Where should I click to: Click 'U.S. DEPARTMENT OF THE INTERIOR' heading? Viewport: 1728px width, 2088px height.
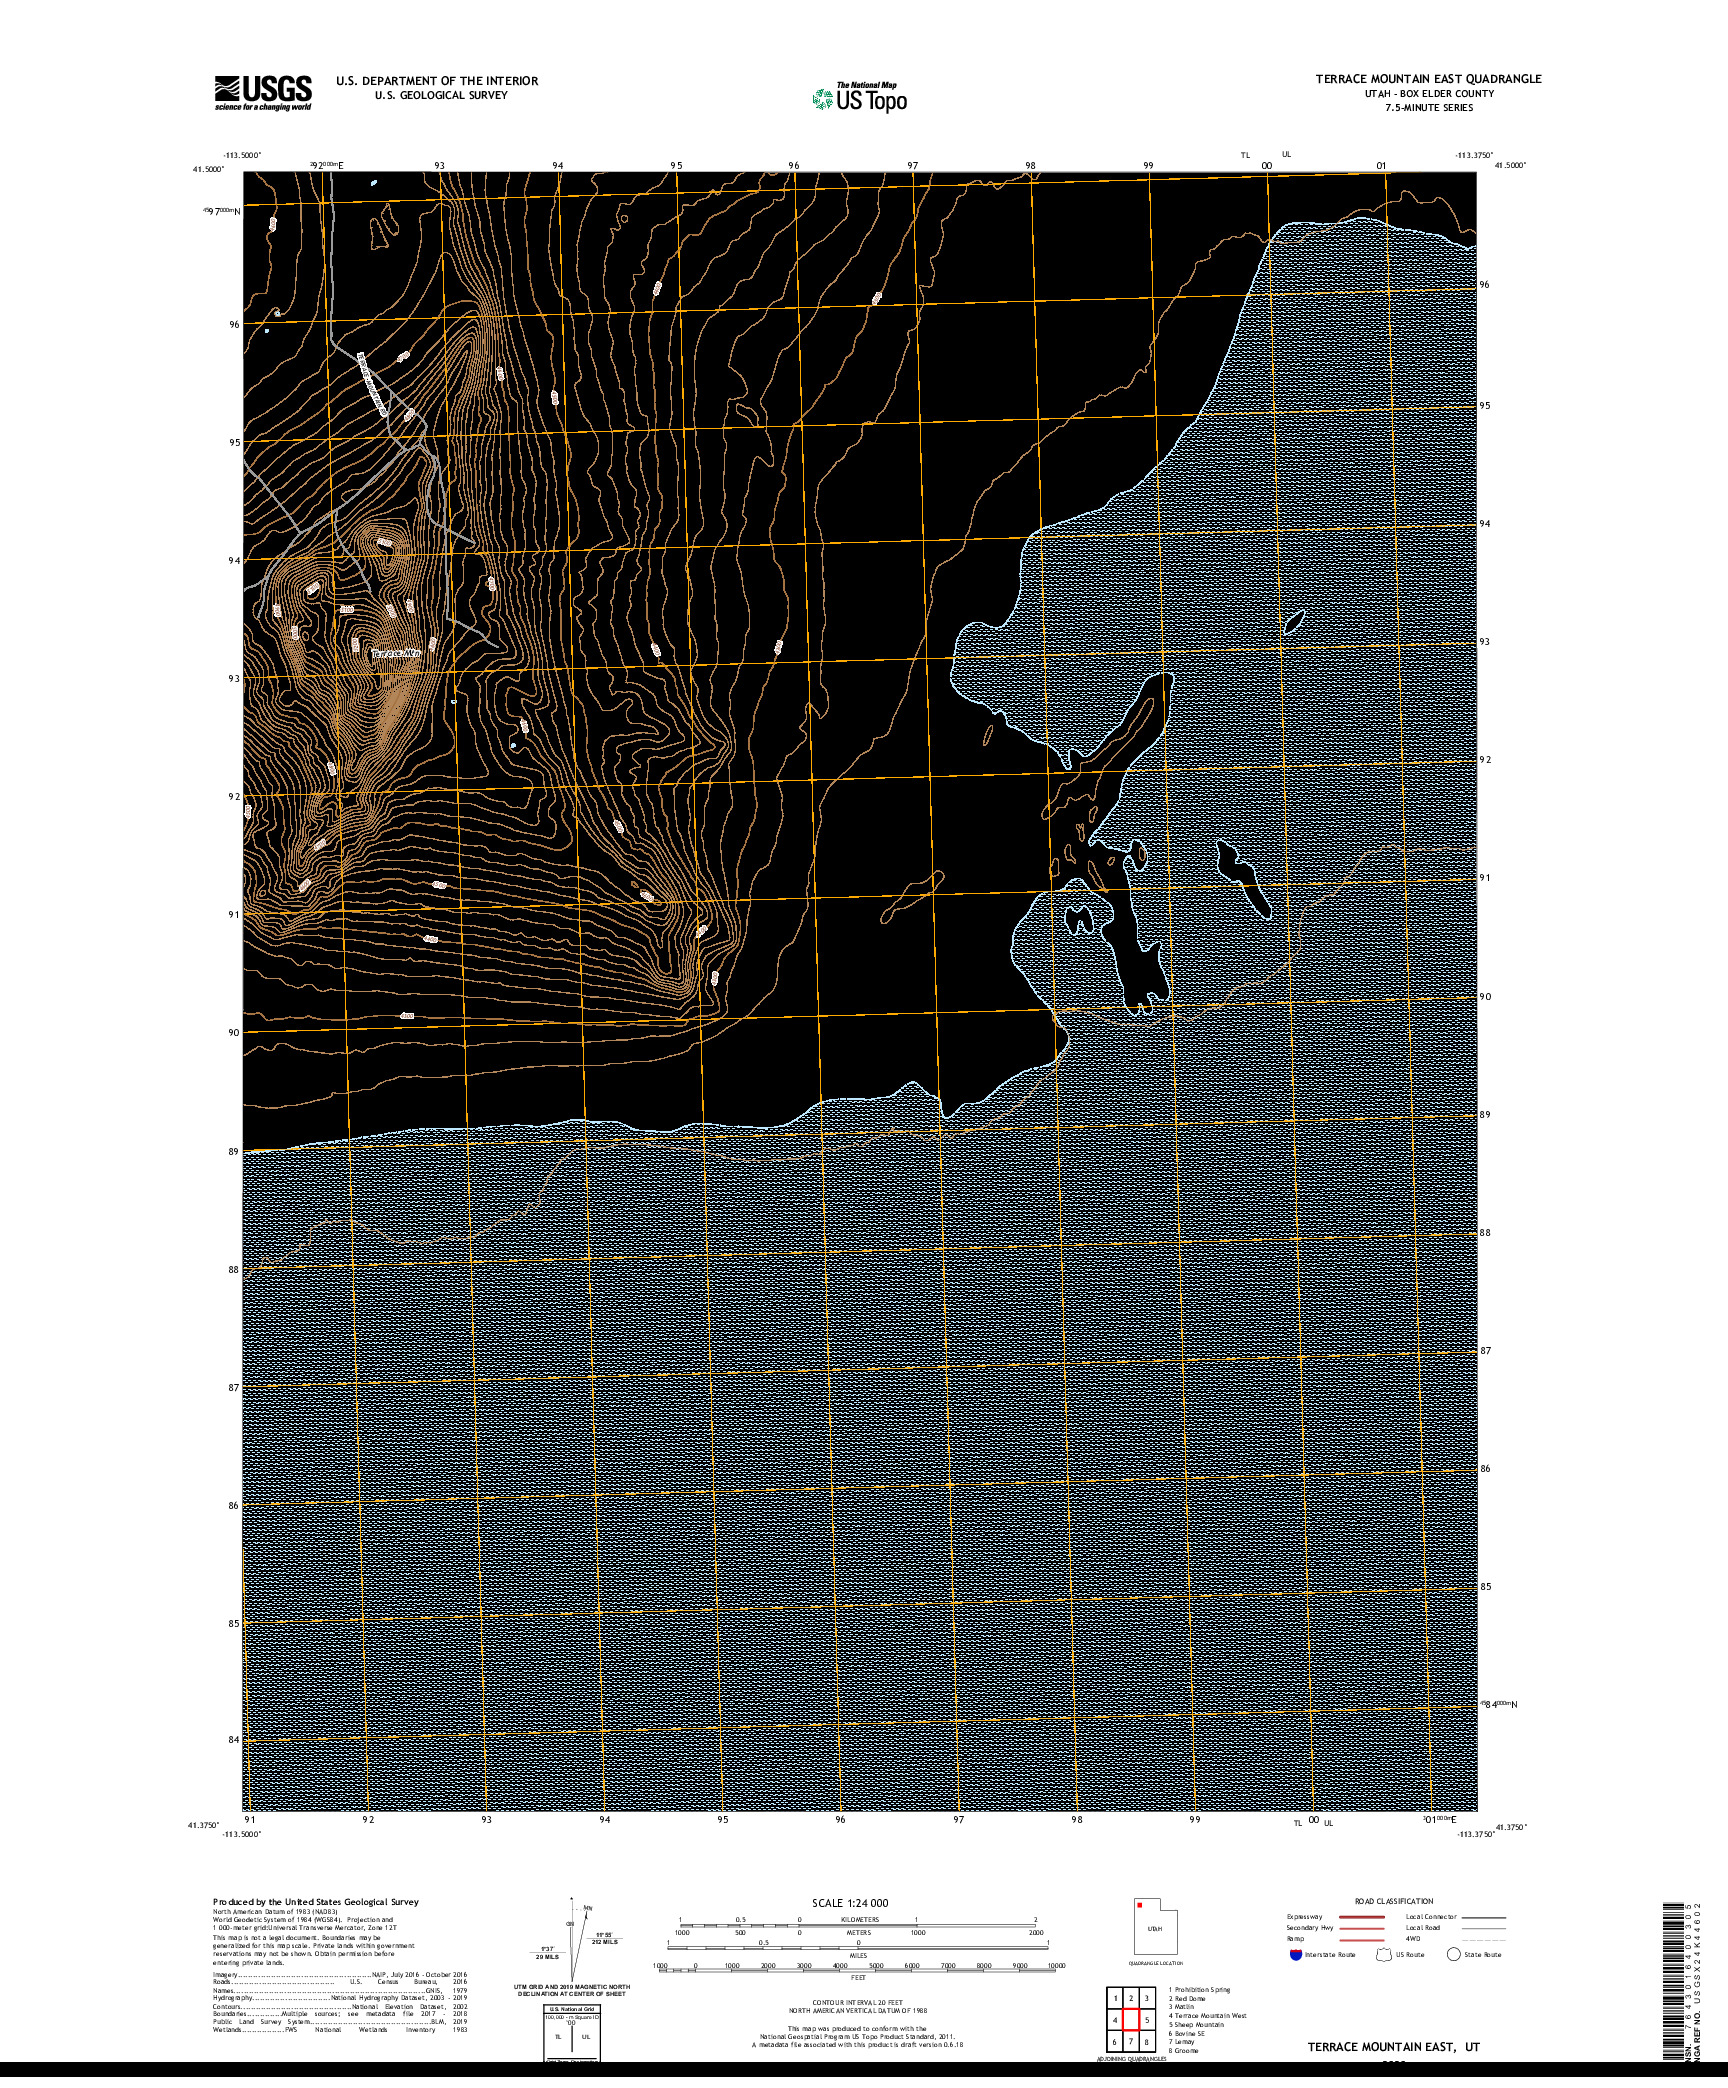(x=437, y=81)
